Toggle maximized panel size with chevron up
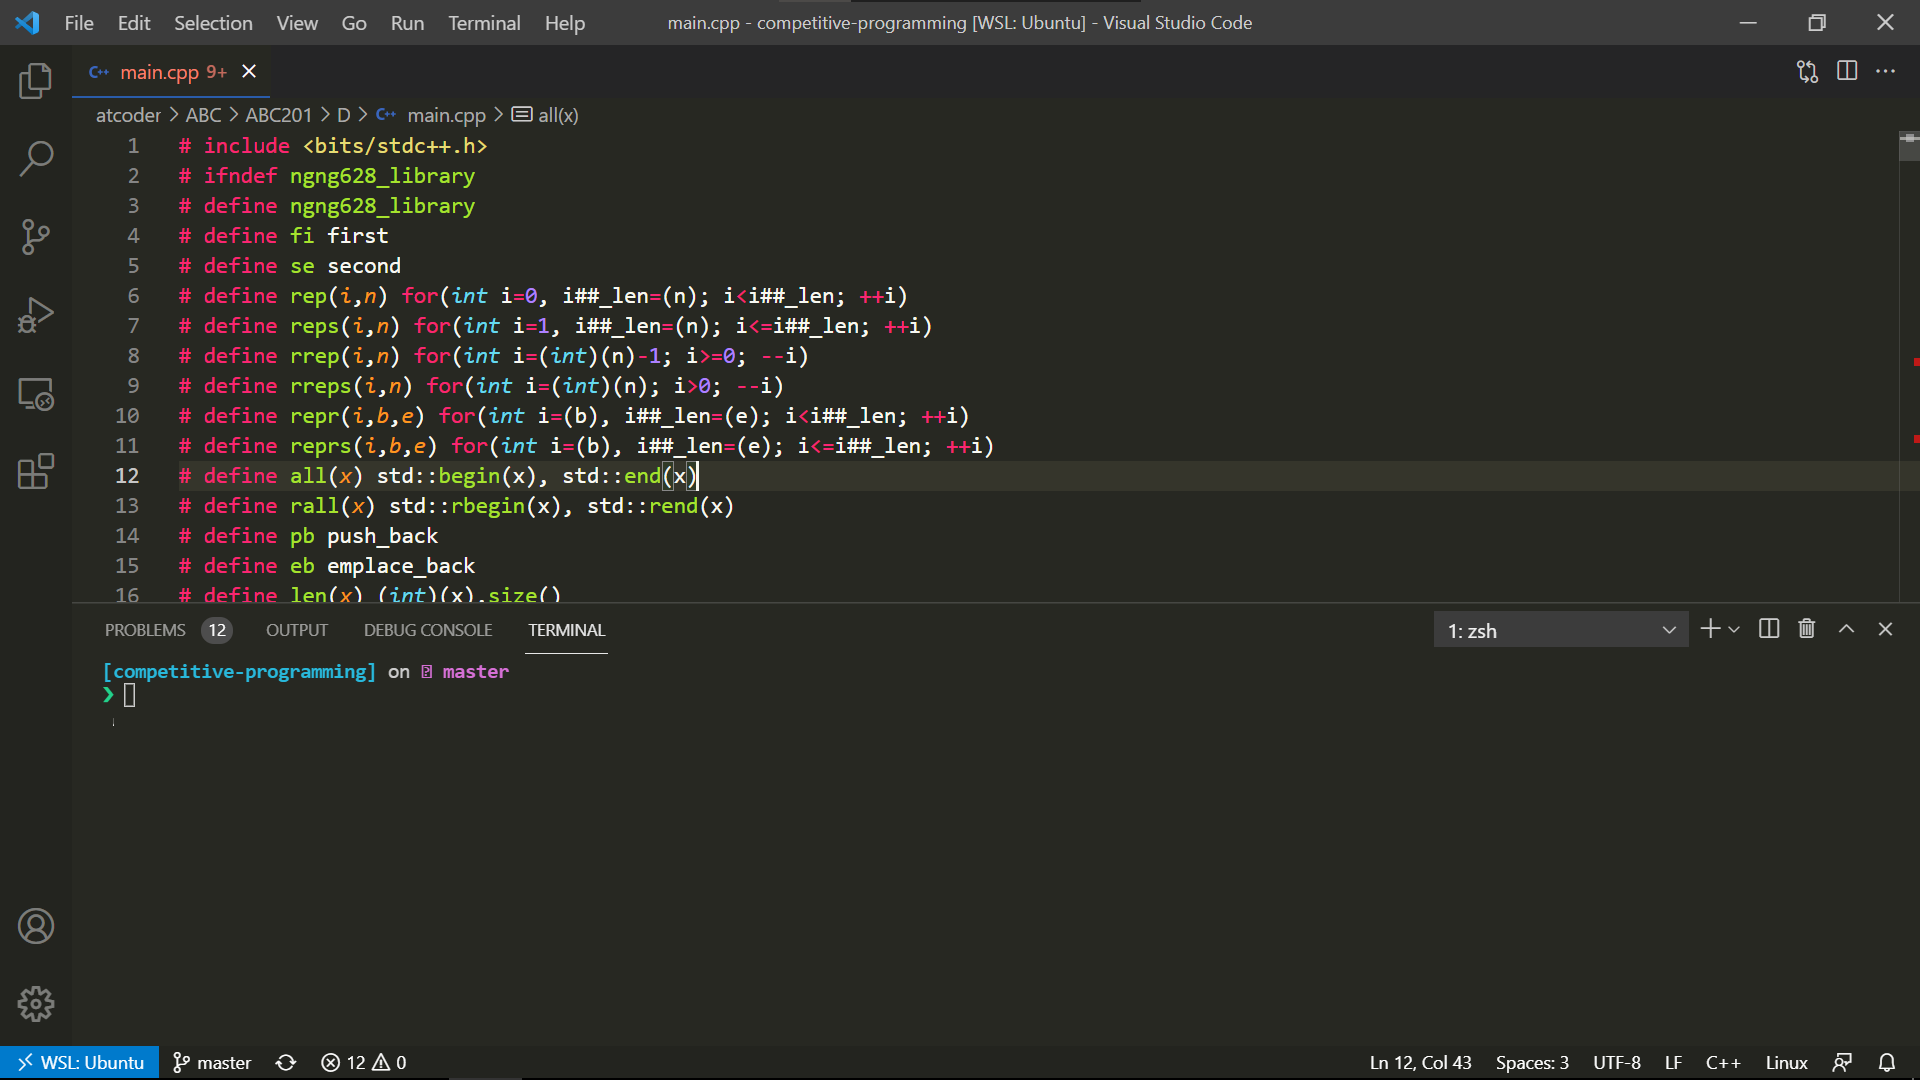This screenshot has height=1080, width=1920. [x=1846, y=629]
